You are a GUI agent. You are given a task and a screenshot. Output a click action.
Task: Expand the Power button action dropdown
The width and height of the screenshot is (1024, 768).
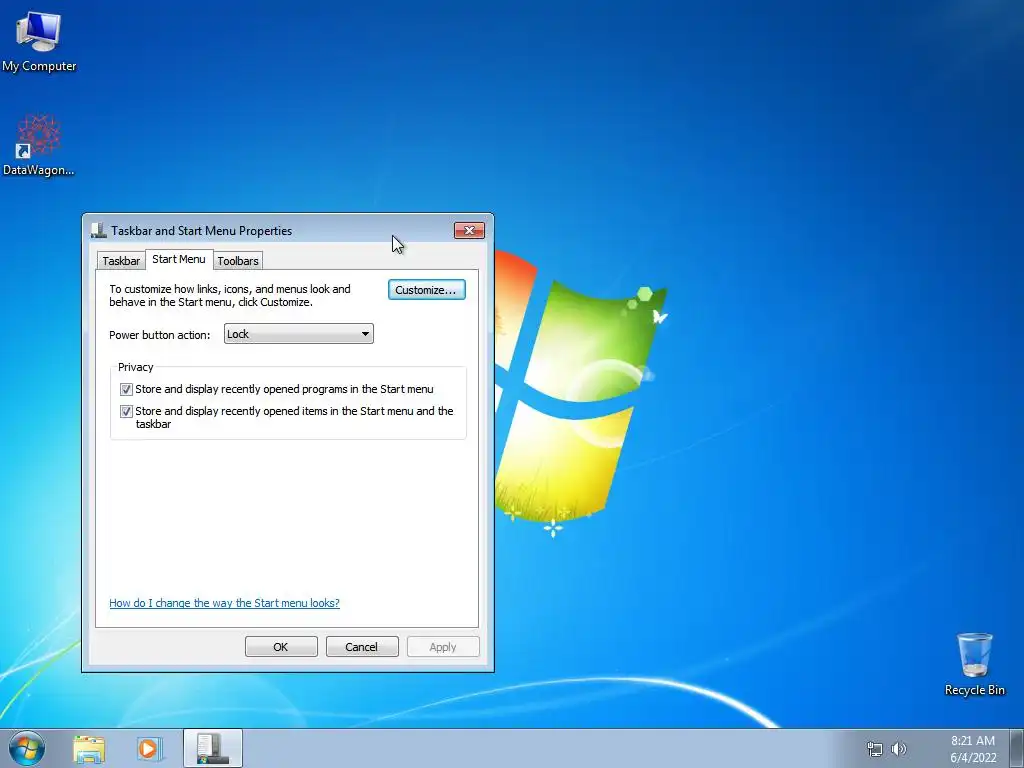(x=298, y=334)
